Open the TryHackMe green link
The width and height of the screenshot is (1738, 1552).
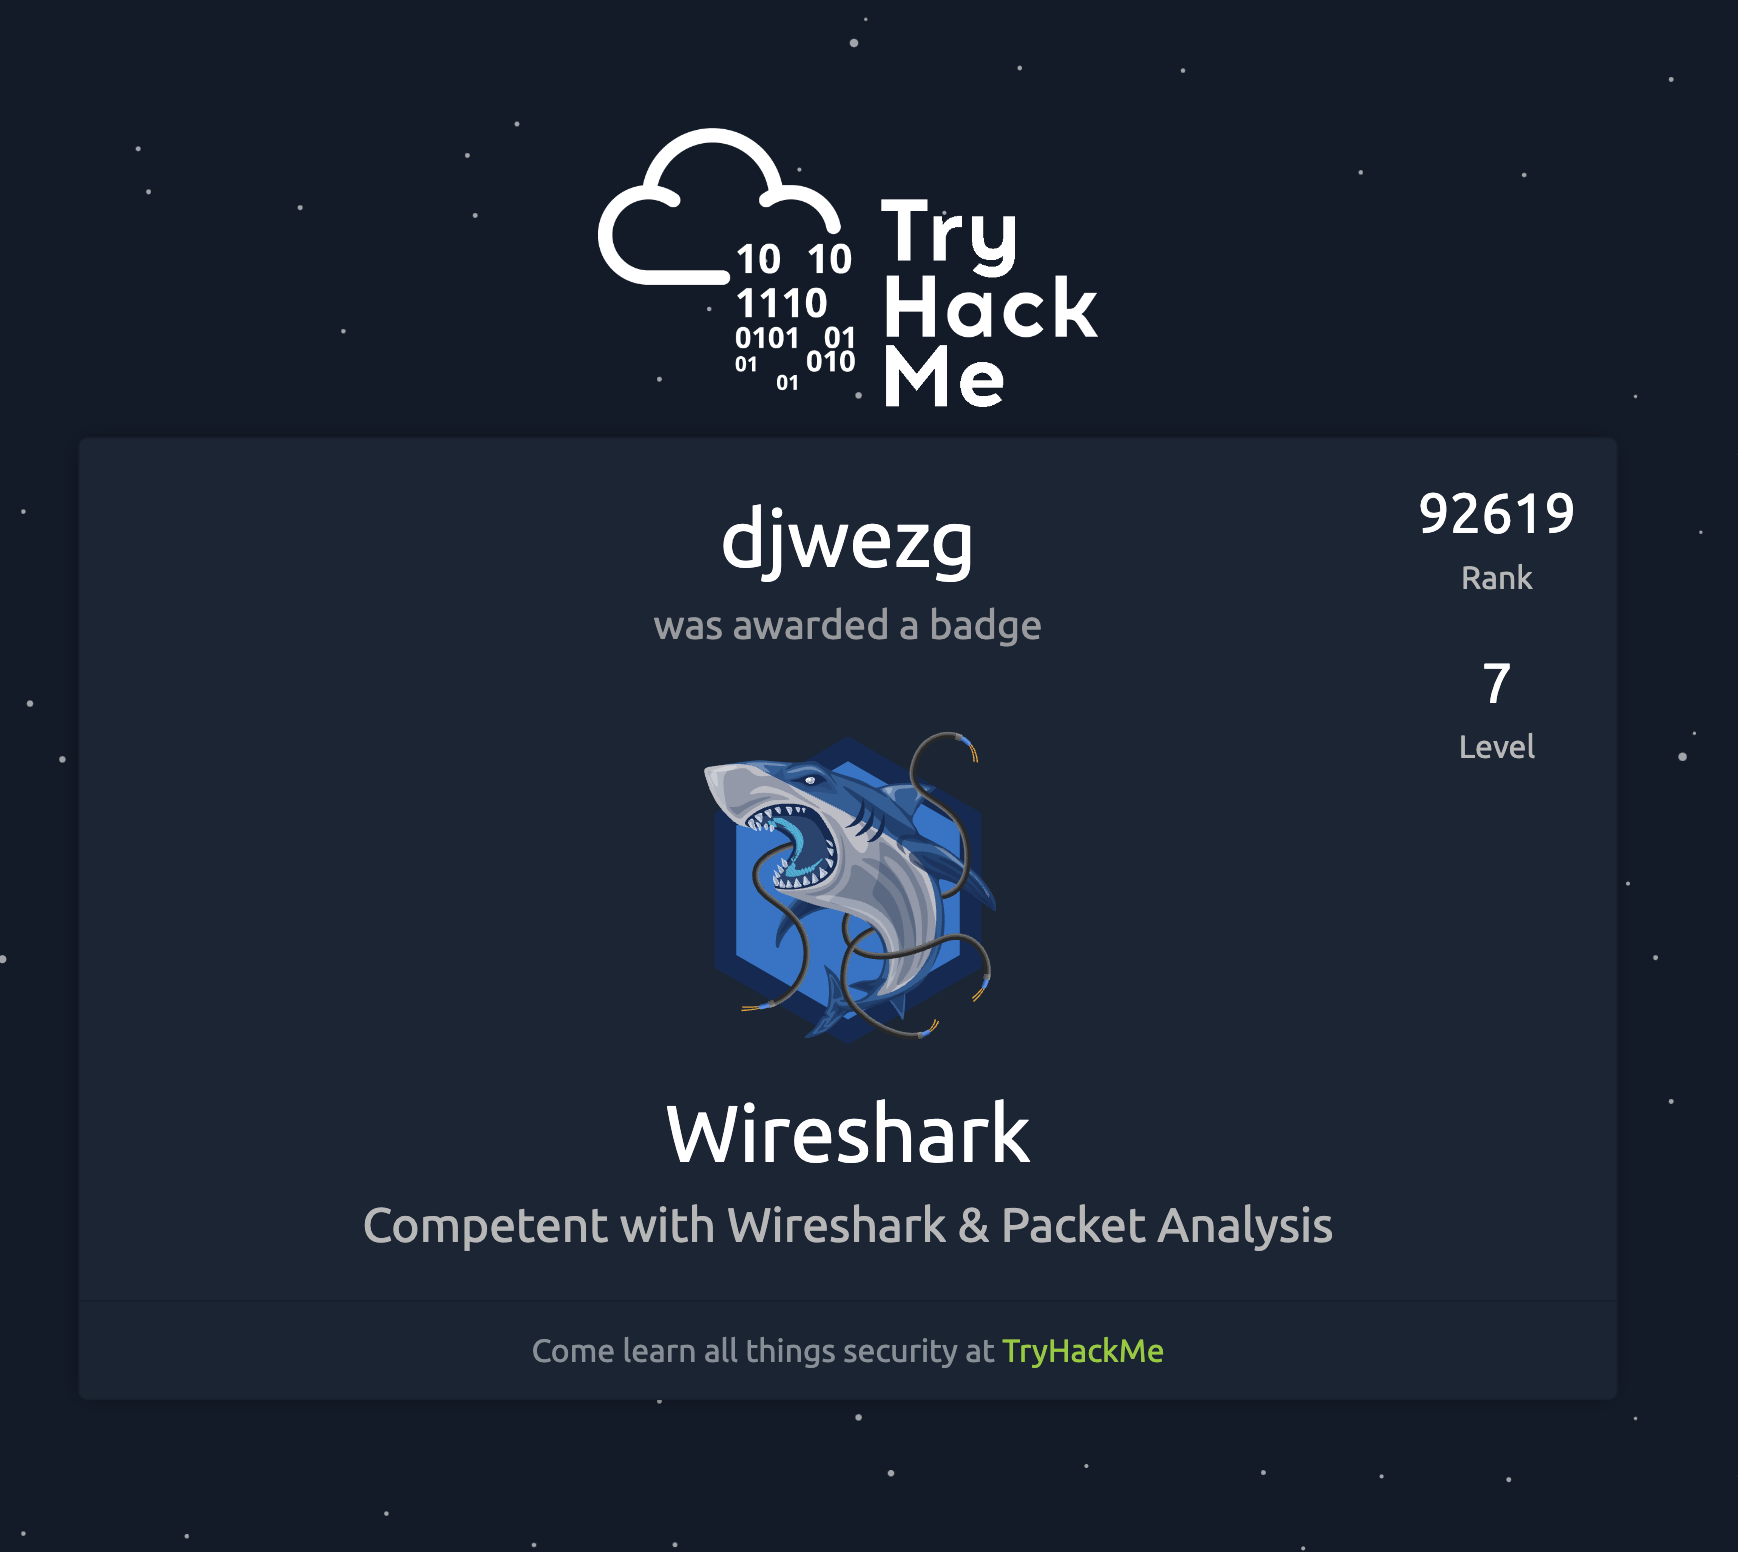(1083, 1351)
